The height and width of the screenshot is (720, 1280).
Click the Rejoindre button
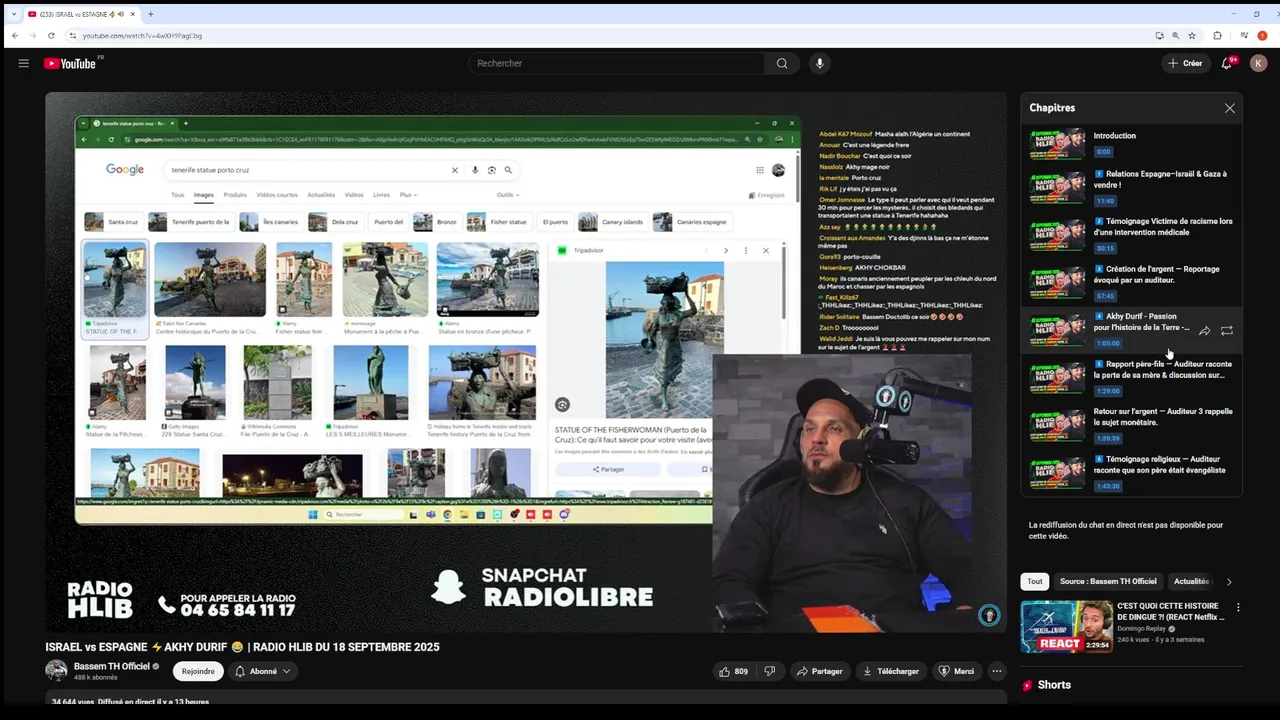coord(198,671)
